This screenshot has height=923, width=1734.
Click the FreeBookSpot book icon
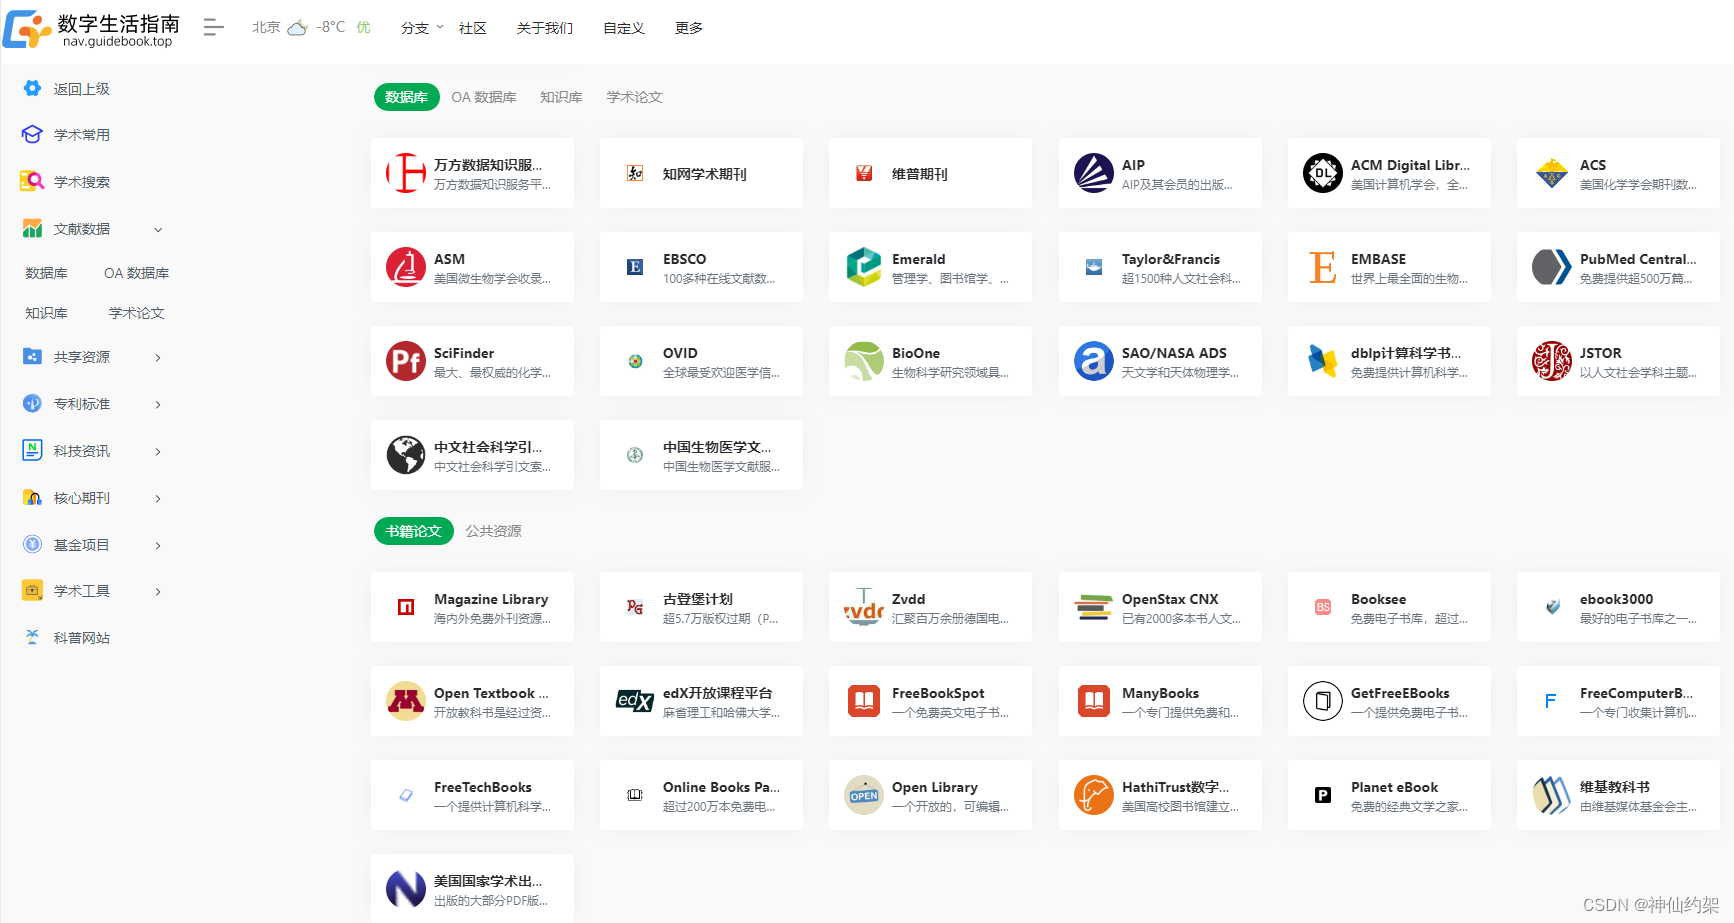(864, 701)
